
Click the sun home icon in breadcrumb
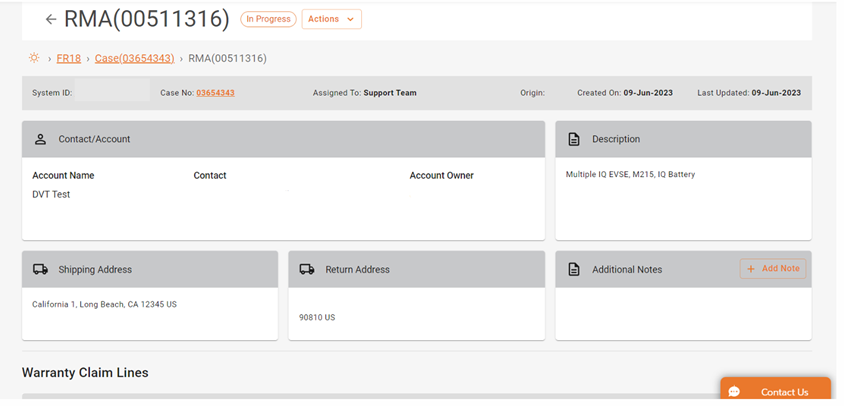[x=34, y=58]
